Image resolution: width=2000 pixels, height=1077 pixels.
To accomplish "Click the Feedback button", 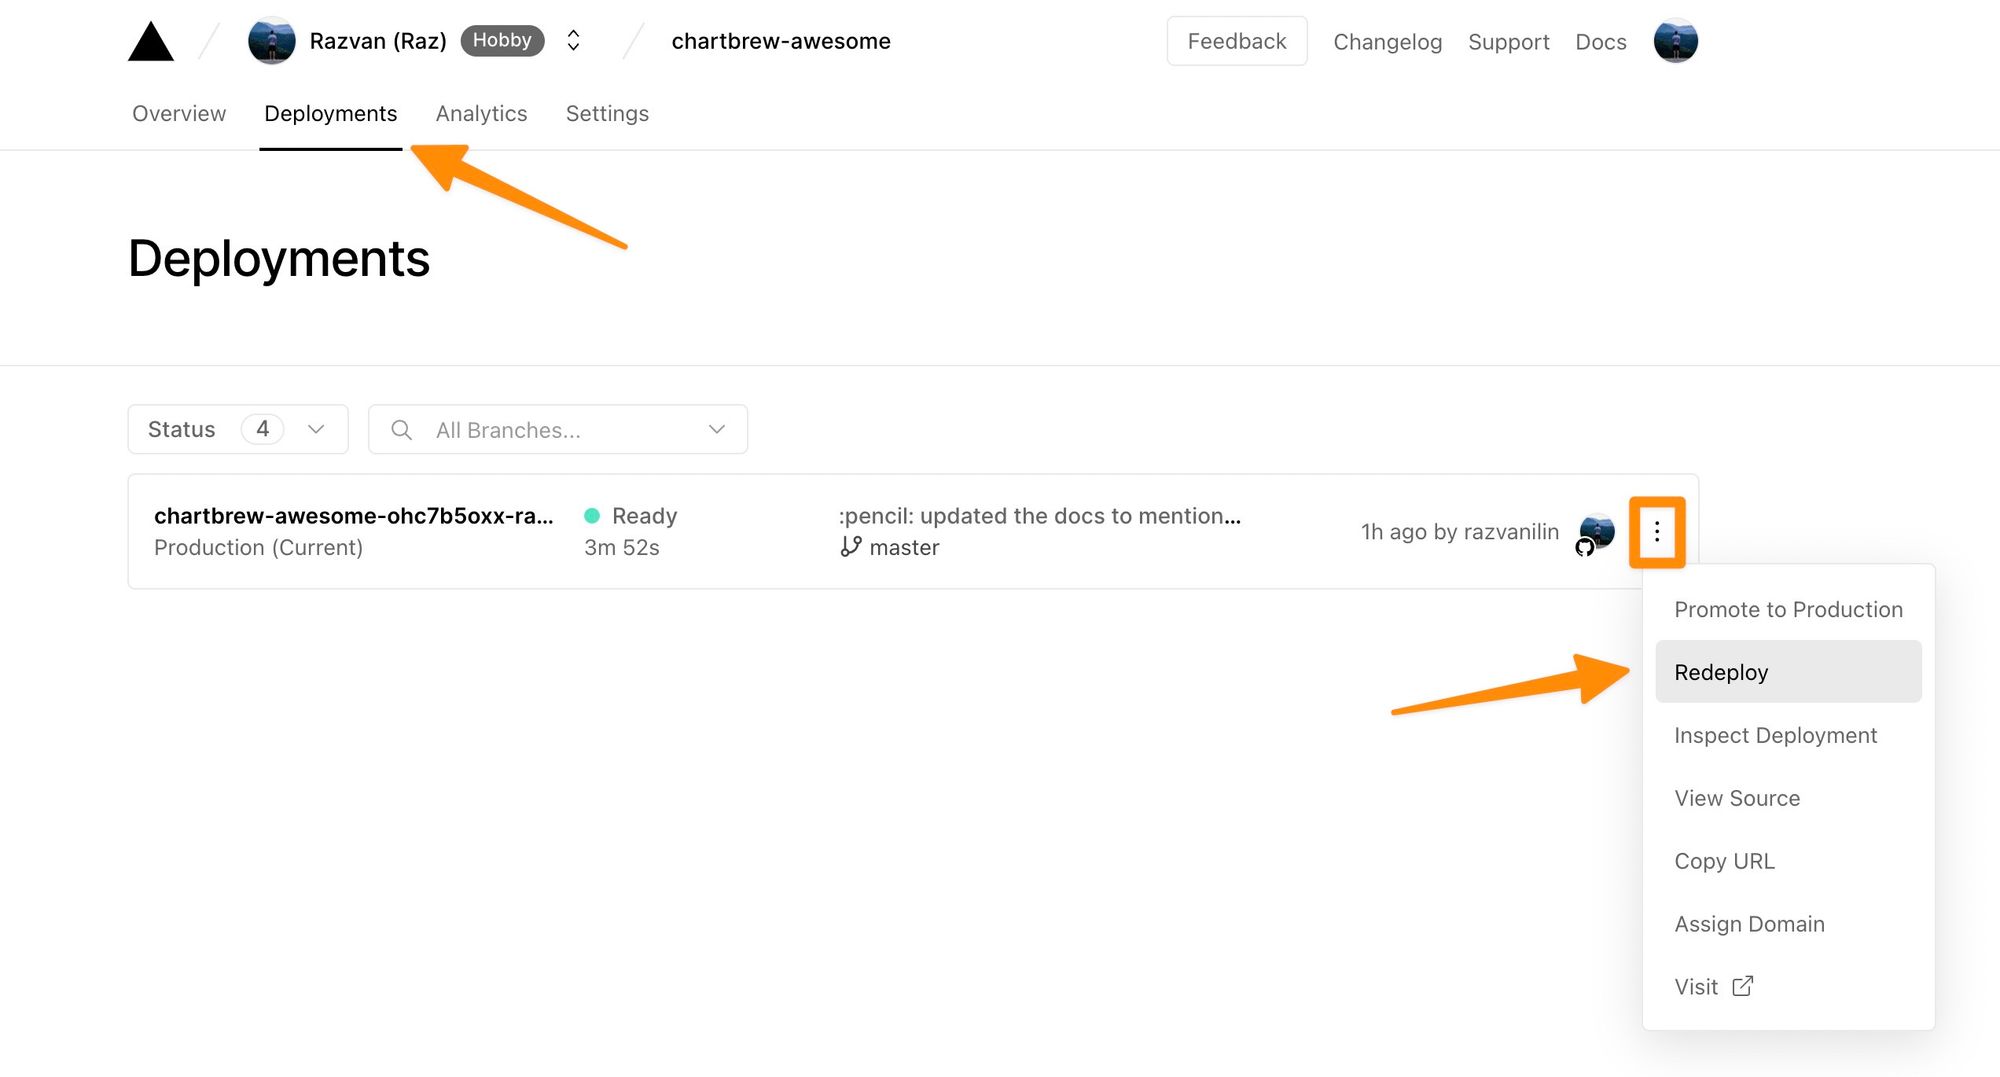I will point(1236,41).
